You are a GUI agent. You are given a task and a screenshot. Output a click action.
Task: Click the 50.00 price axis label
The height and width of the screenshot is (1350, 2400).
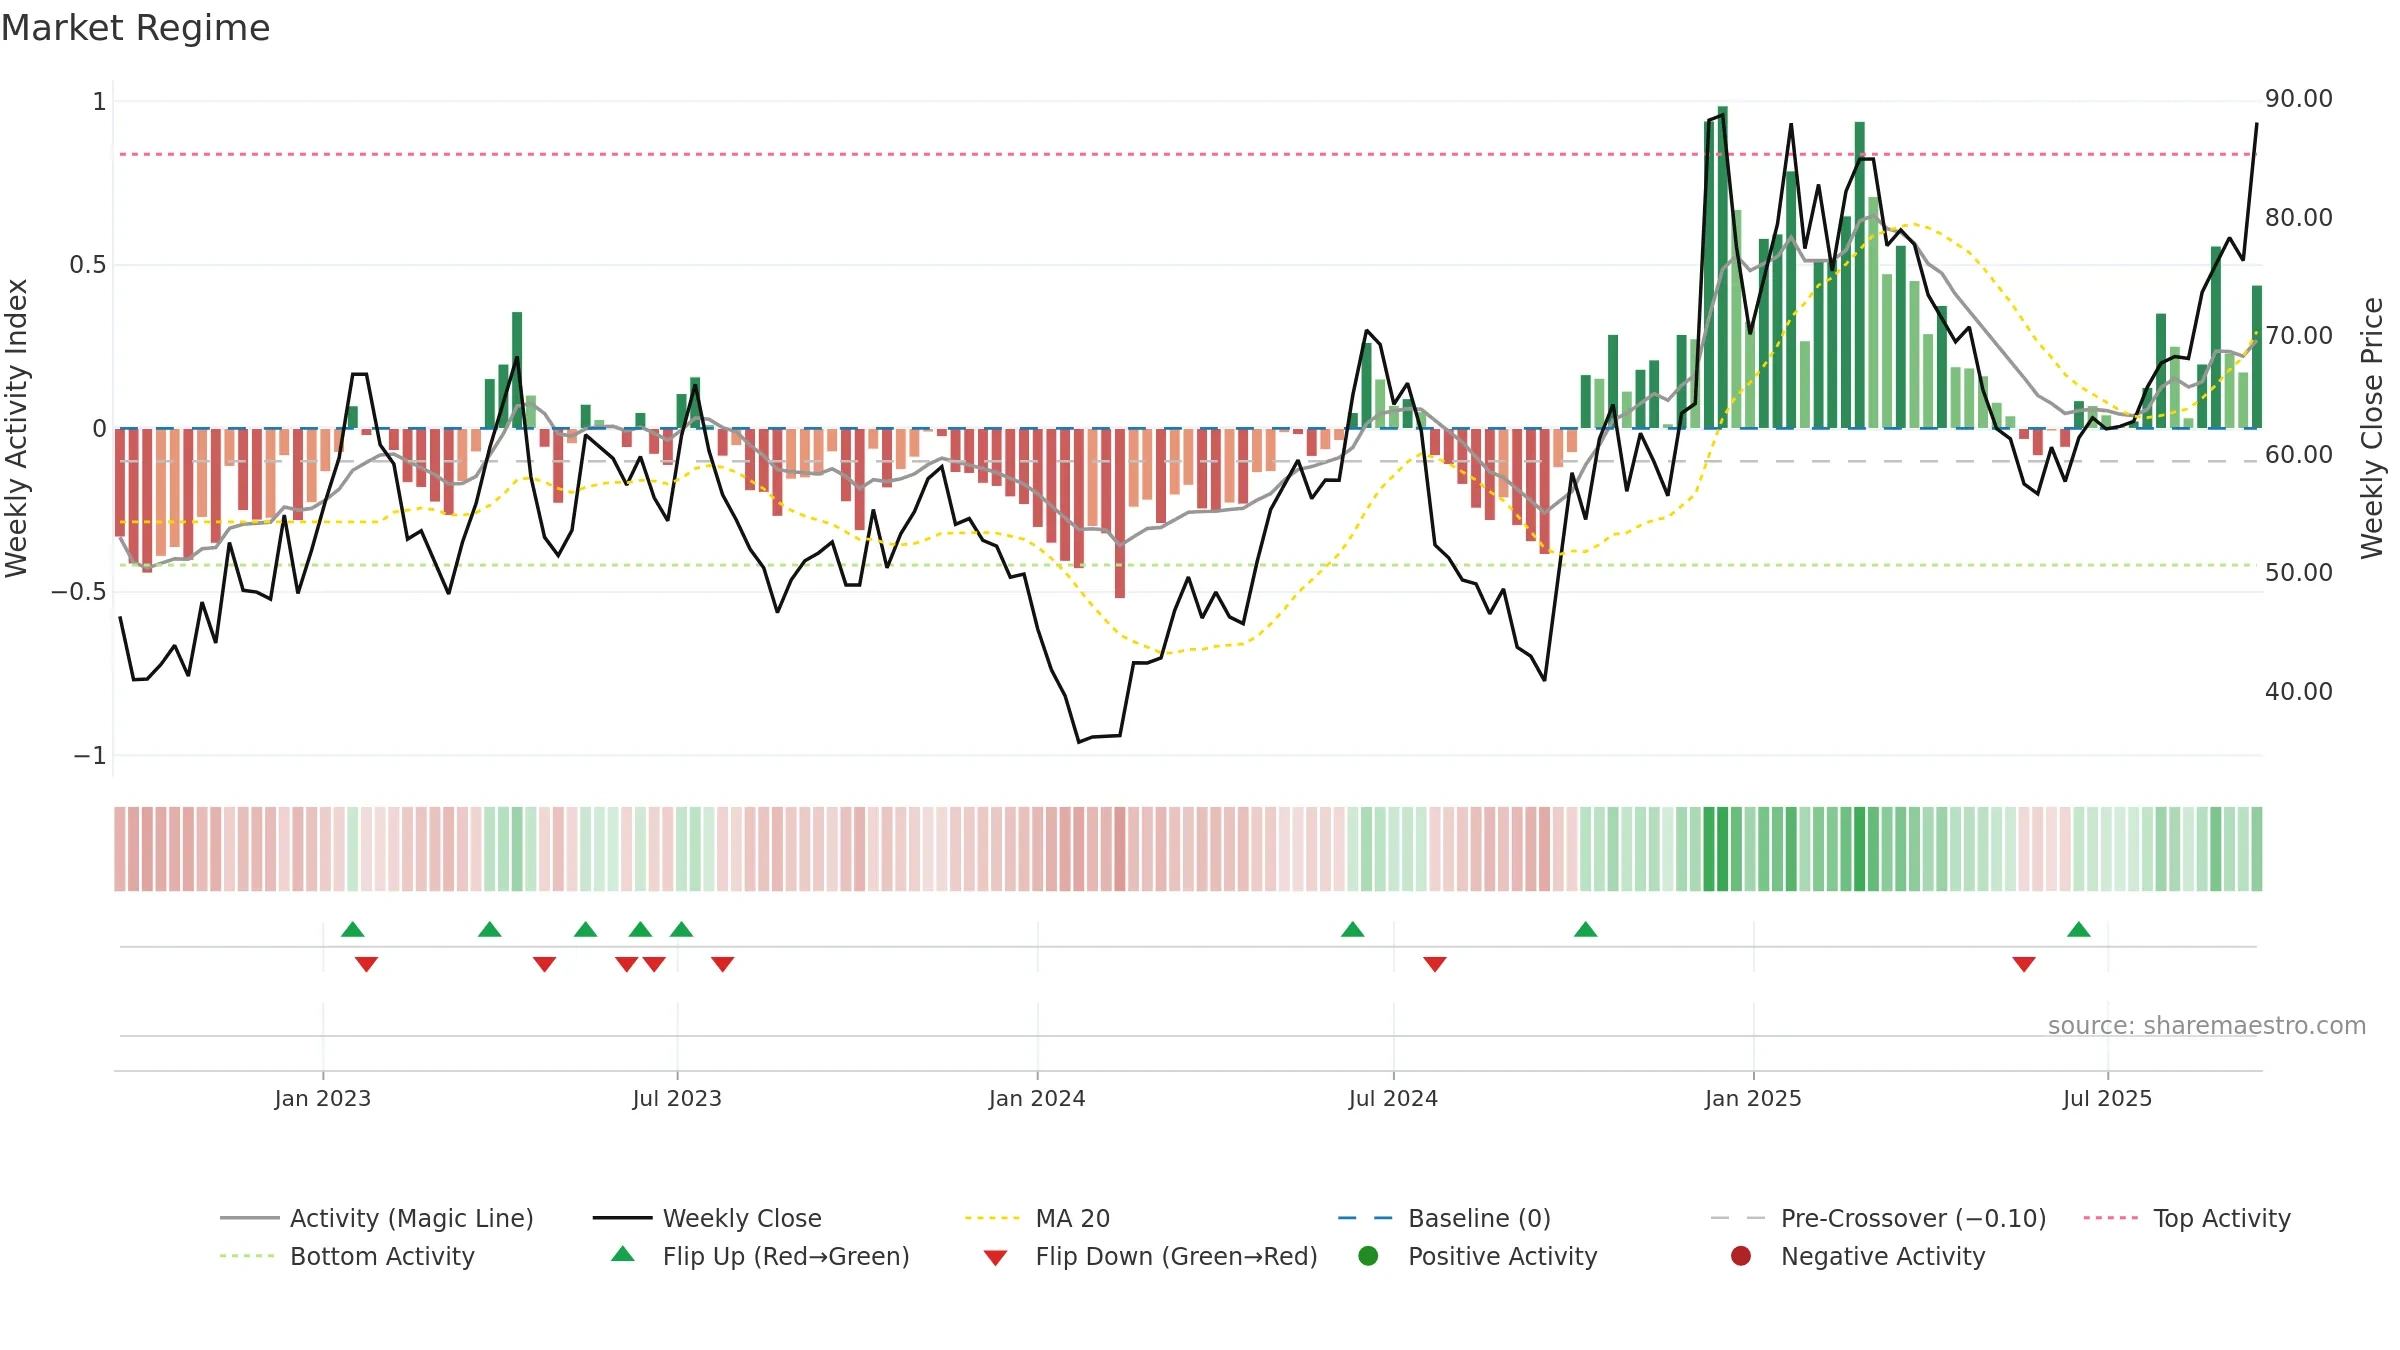(2299, 573)
